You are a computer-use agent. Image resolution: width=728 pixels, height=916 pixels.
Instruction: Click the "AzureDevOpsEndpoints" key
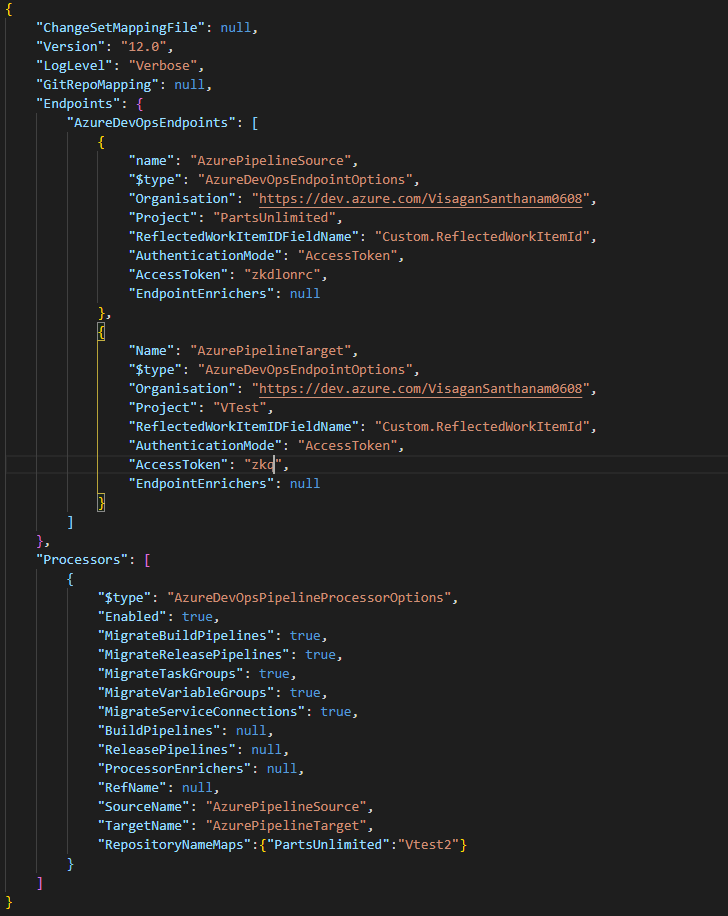(151, 123)
